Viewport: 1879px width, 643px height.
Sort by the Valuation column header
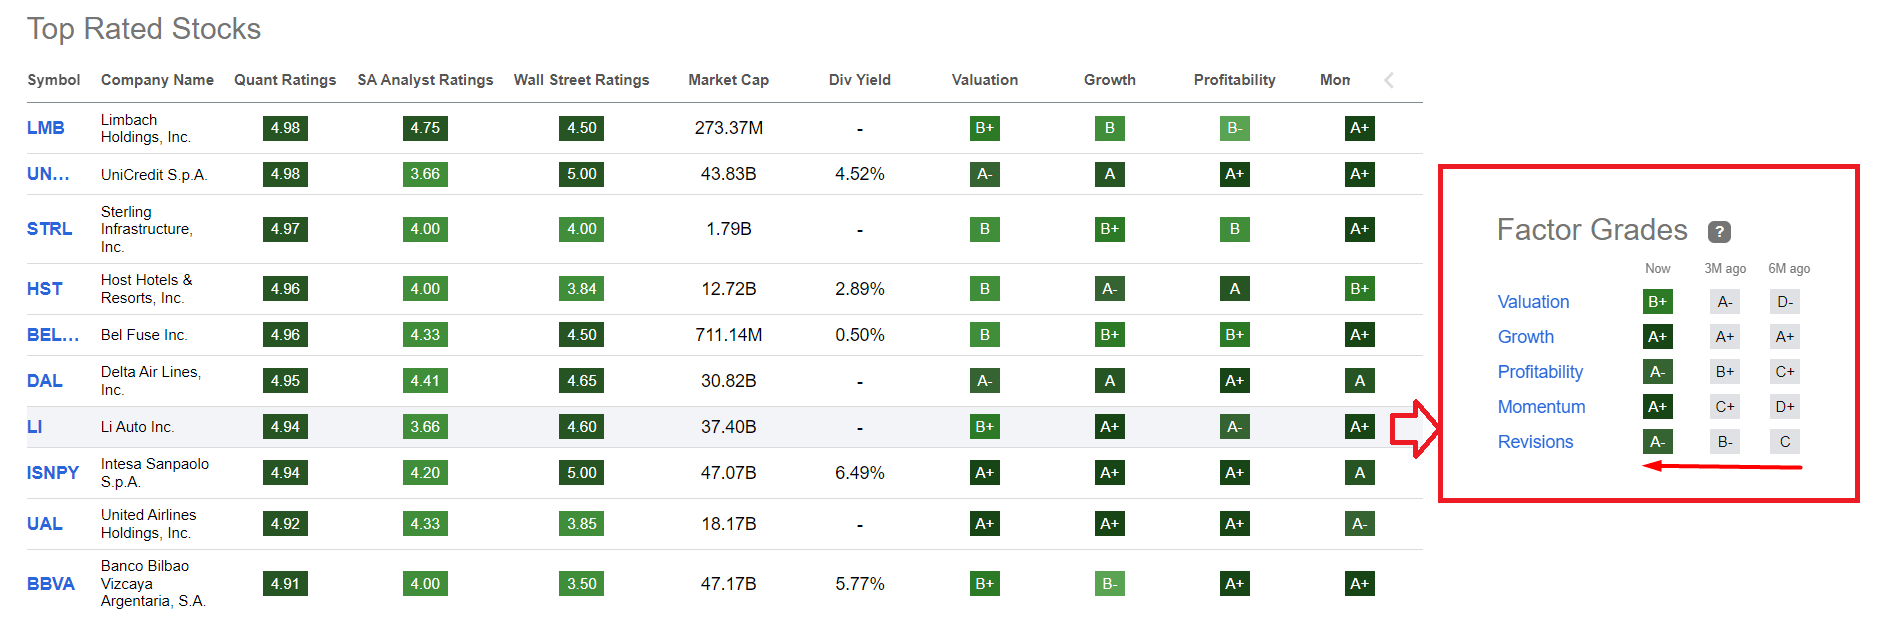point(985,80)
